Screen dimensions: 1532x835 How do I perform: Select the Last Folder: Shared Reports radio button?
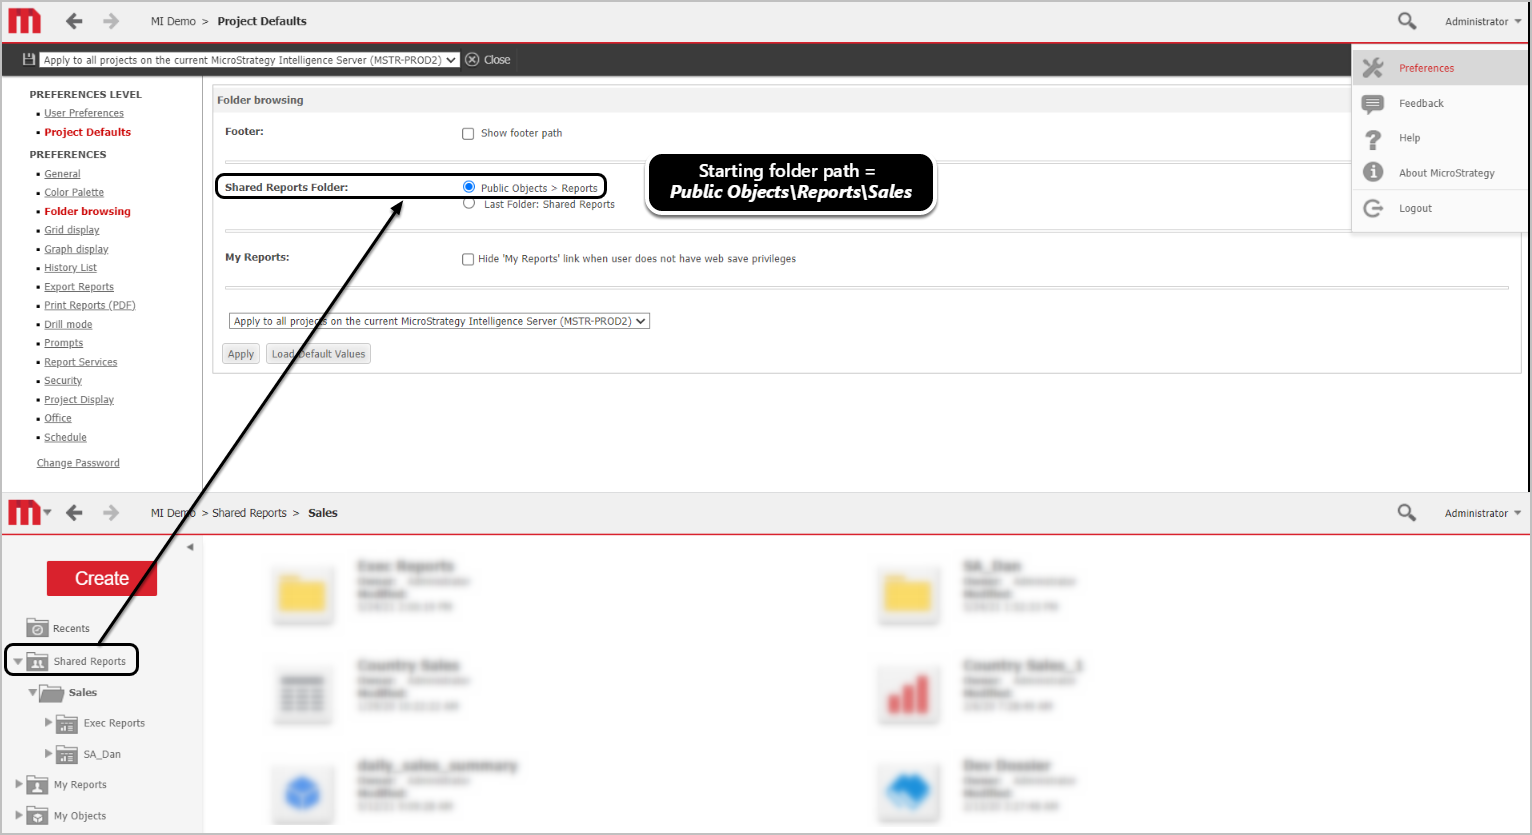click(x=469, y=204)
